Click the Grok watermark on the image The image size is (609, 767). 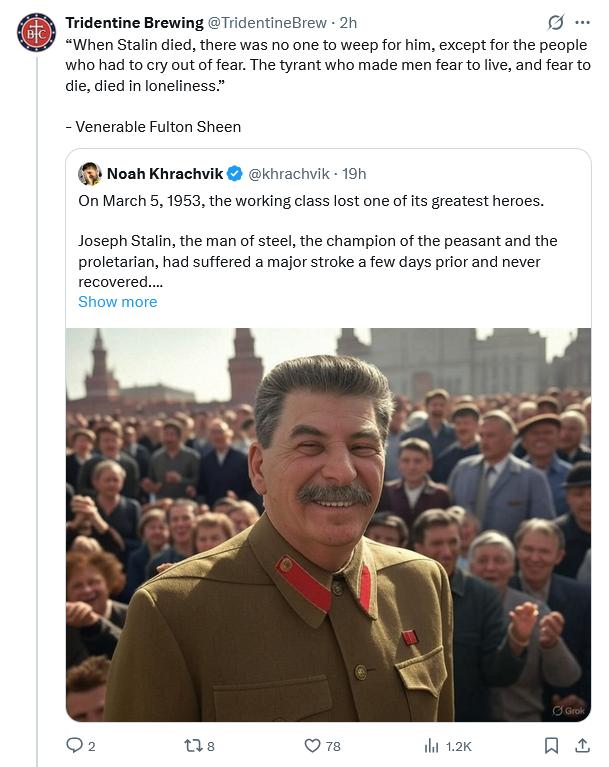[x=569, y=710]
